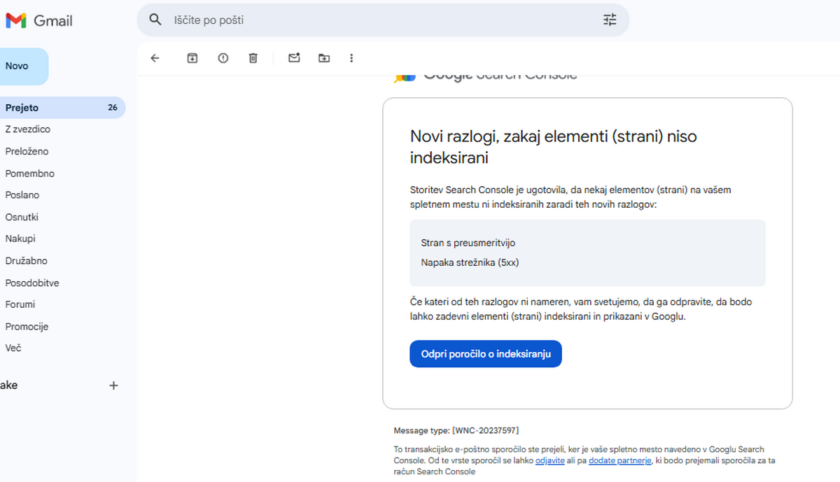Viewport: 840px width, 482px height.
Task: Click the Message type WNC-20237597 text
Action: (x=456, y=430)
